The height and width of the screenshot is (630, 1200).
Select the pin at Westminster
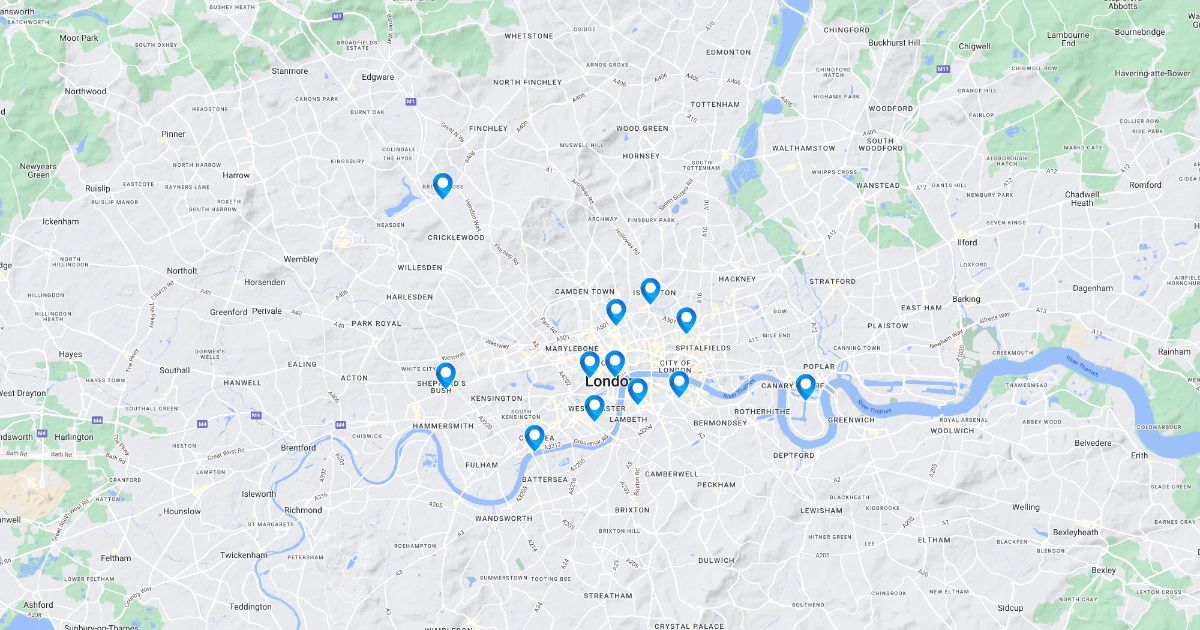coord(594,407)
